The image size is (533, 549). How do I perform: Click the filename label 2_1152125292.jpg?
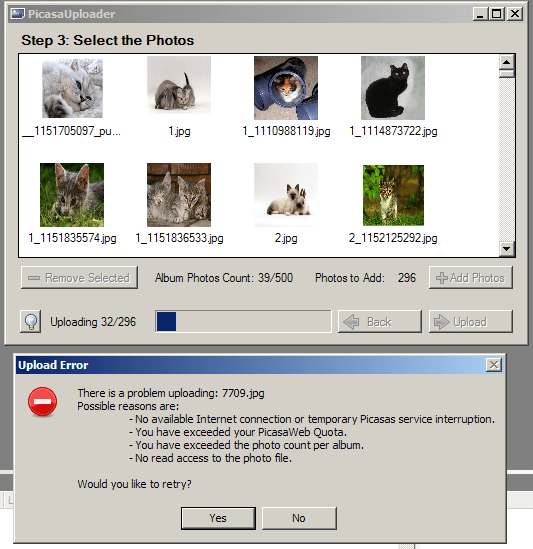393,238
